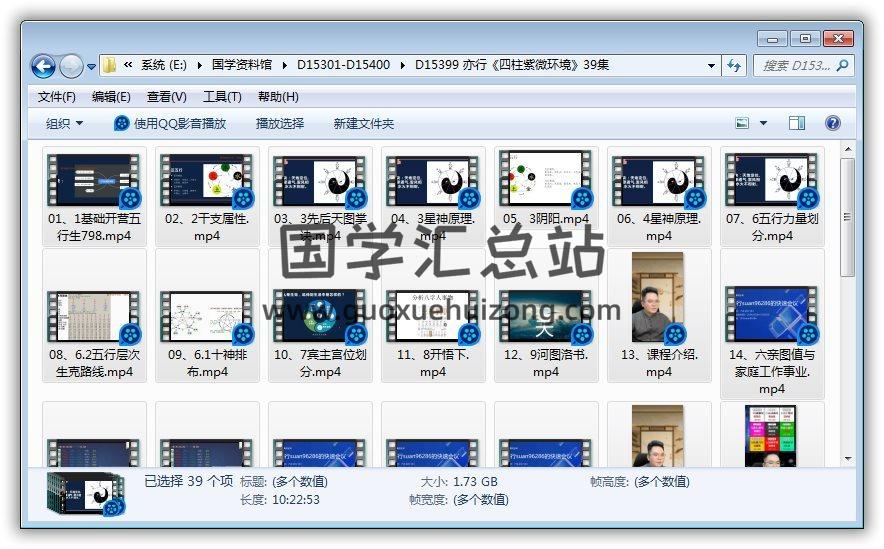Expand arrow after D15301-D15400 path segment

click(403, 65)
